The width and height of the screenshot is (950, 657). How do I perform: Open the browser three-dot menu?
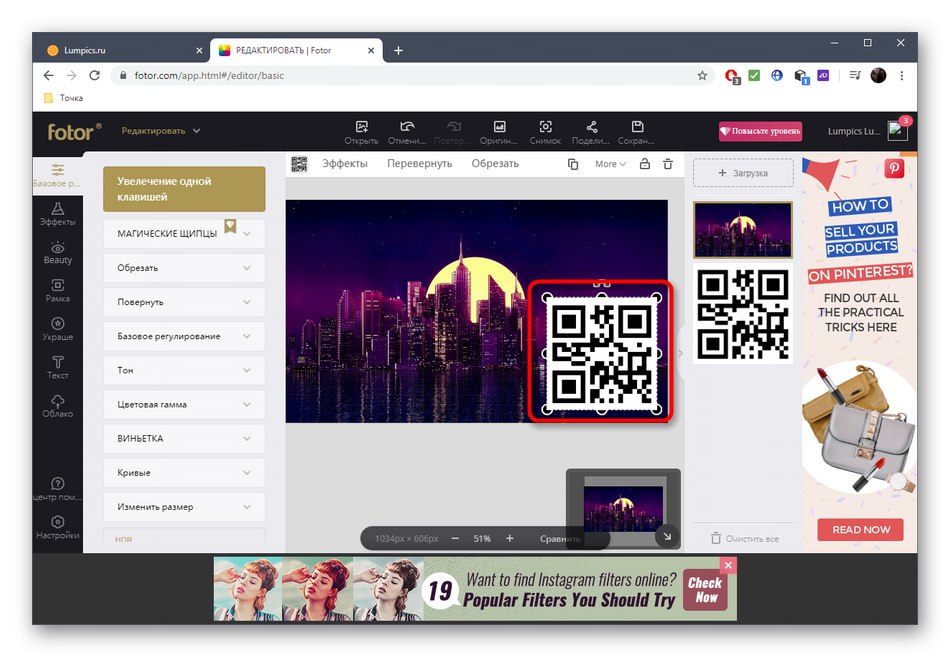pos(901,76)
